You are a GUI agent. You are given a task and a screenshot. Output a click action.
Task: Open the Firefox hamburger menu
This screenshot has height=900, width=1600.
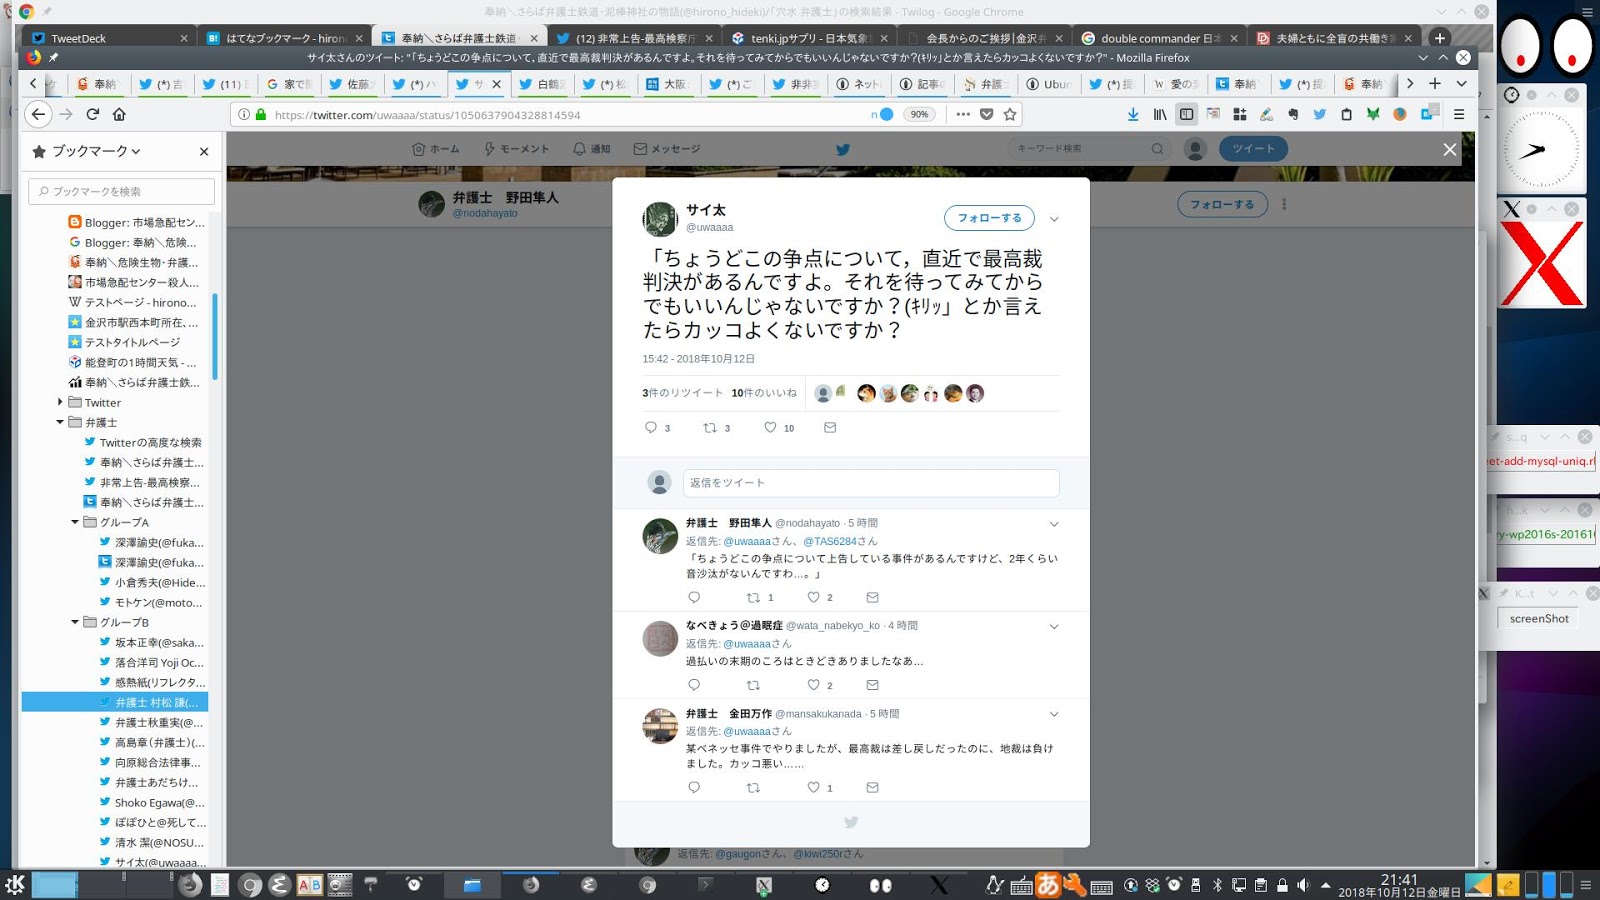(x=1459, y=114)
